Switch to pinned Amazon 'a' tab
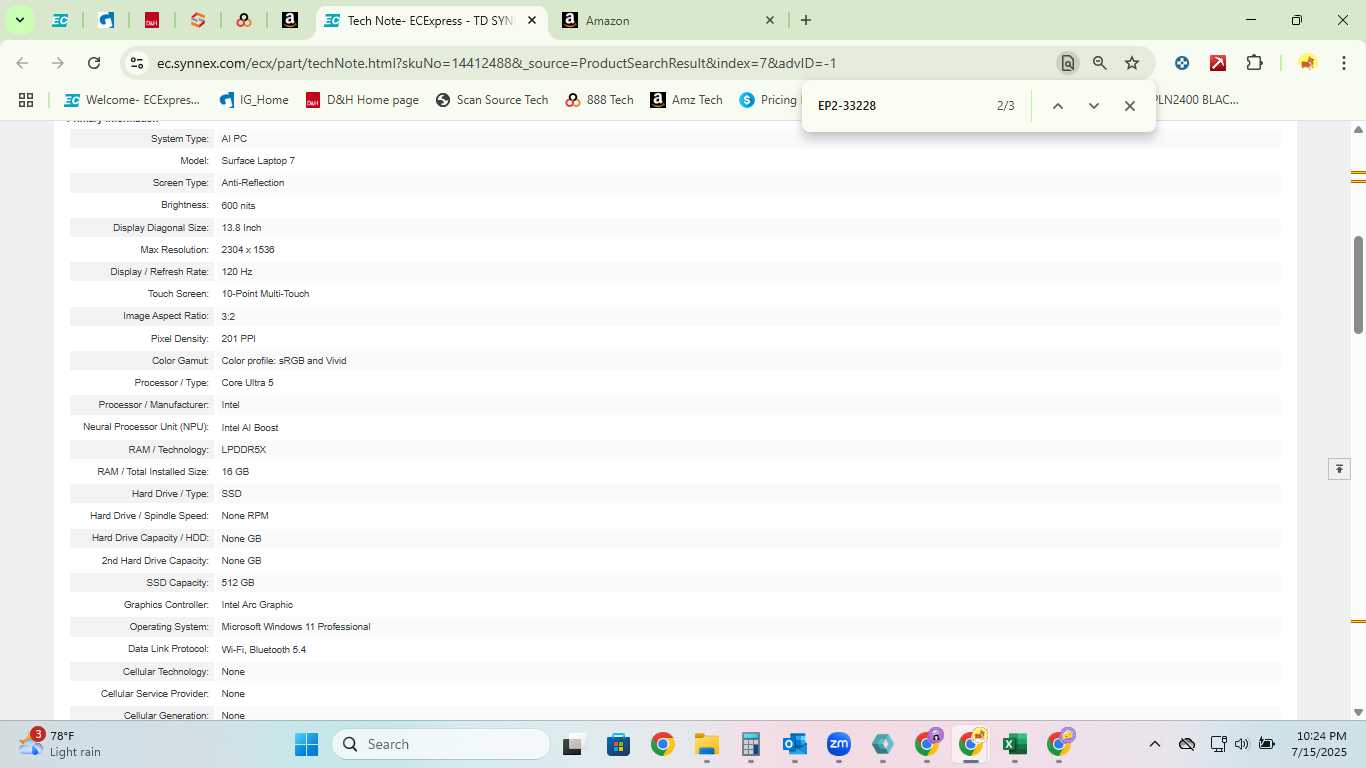1366x768 pixels. point(289,20)
